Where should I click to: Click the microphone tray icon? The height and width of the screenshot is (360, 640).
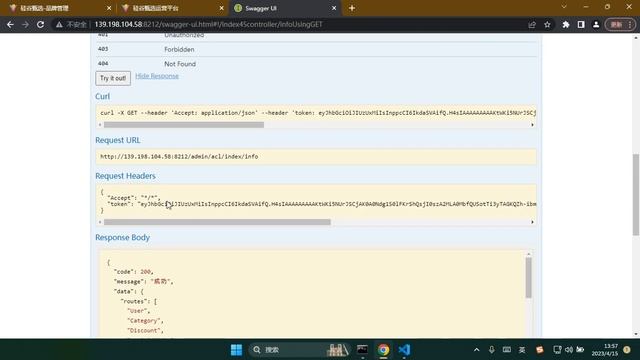[491, 350]
